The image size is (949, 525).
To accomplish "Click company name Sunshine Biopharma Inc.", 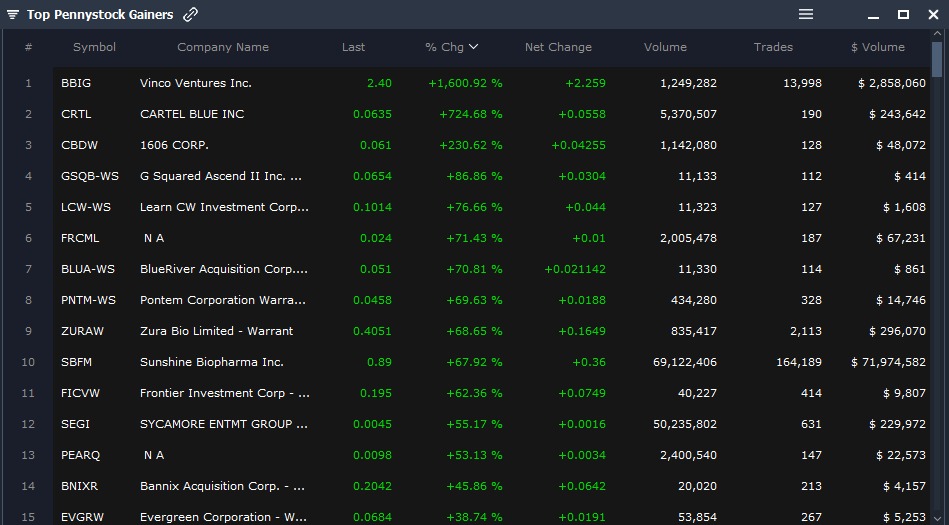I will tap(212, 362).
